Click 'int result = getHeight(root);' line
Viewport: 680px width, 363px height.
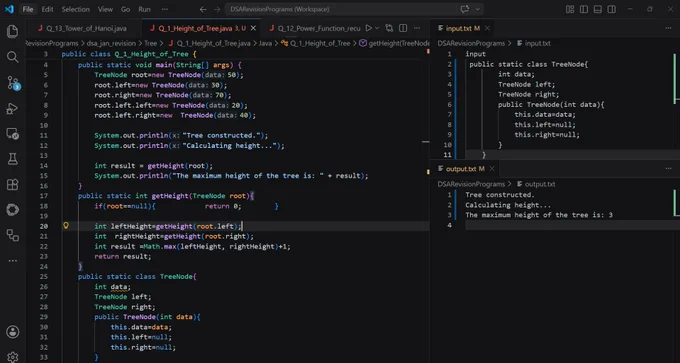(x=154, y=166)
